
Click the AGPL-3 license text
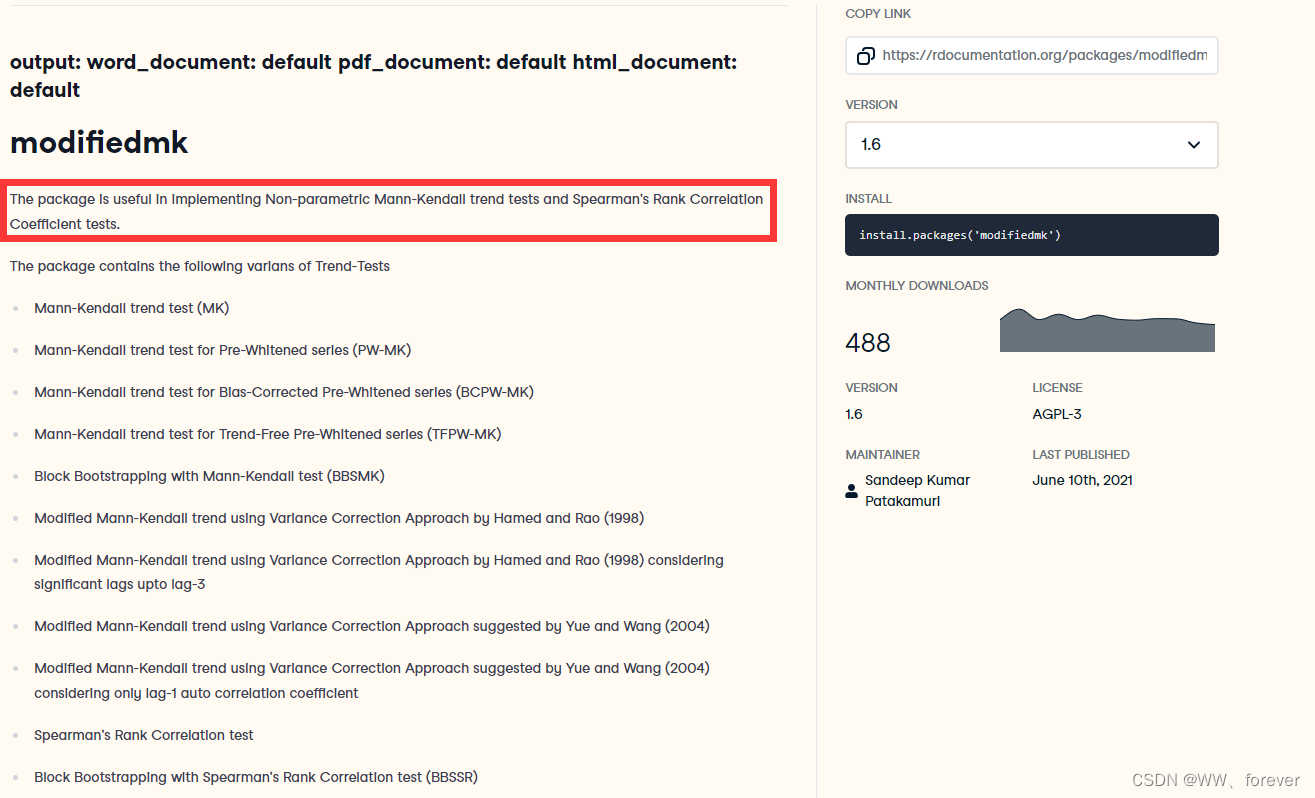pyautogui.click(x=1057, y=414)
